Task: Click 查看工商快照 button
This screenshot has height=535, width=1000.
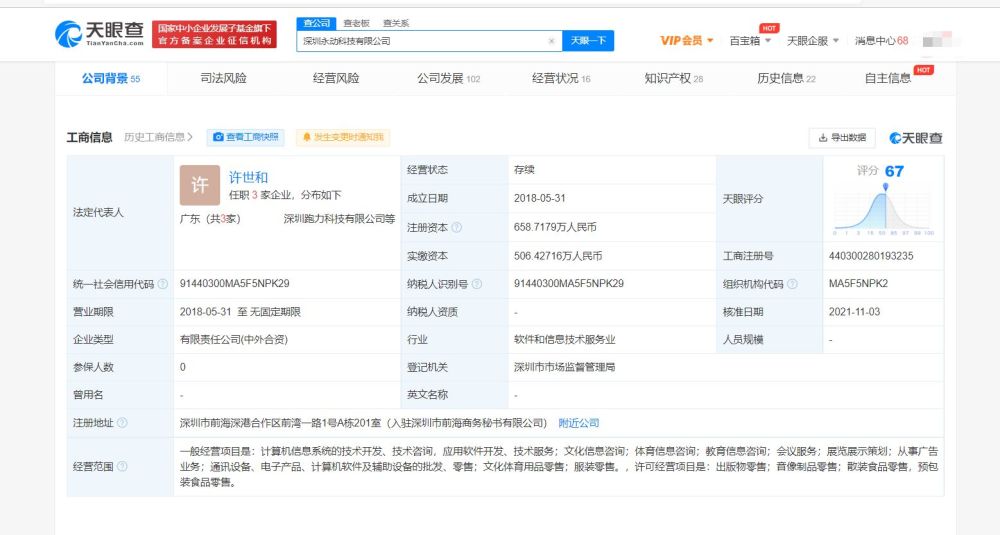Action: click(x=246, y=137)
